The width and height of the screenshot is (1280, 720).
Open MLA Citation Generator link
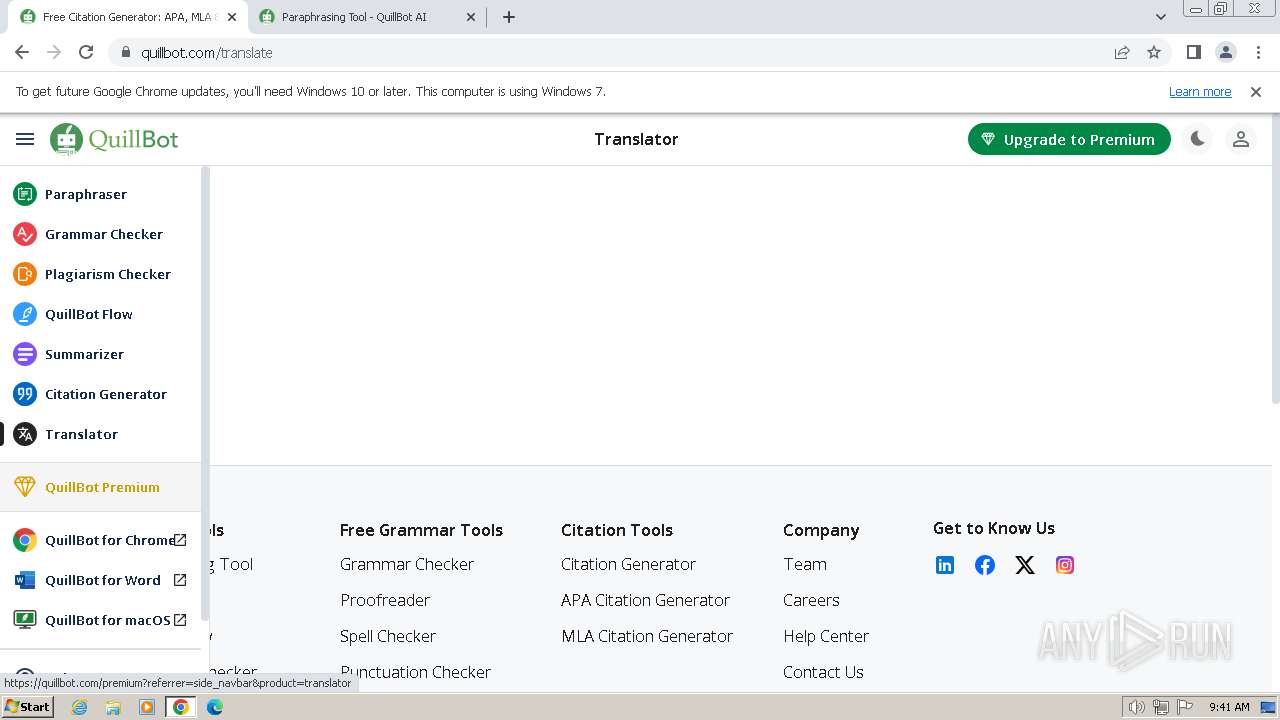[x=647, y=636]
